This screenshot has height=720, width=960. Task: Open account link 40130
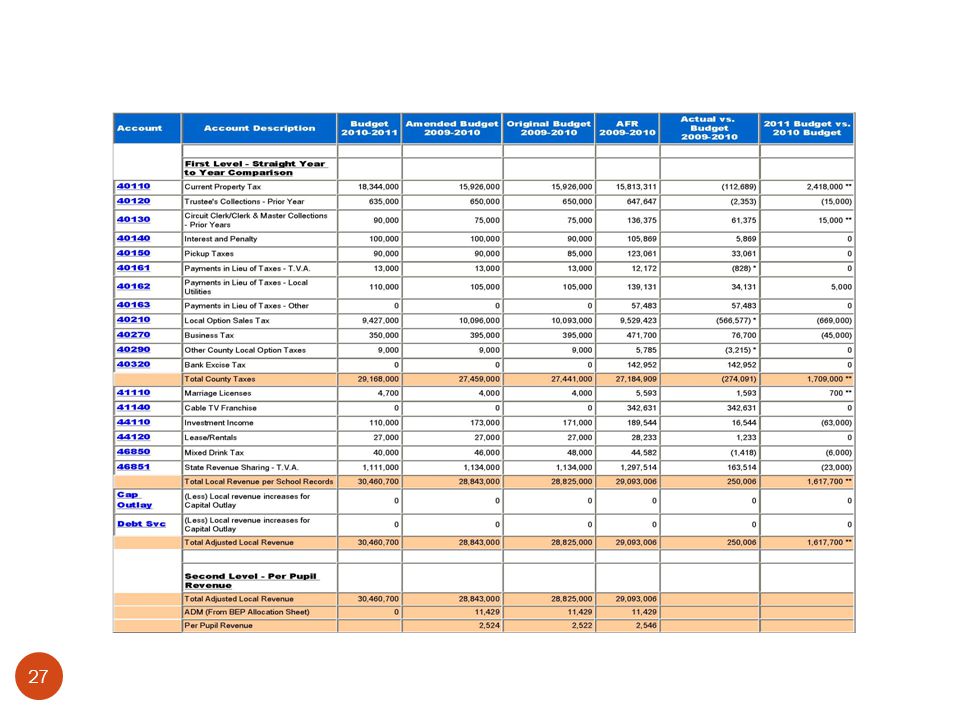coord(133,219)
